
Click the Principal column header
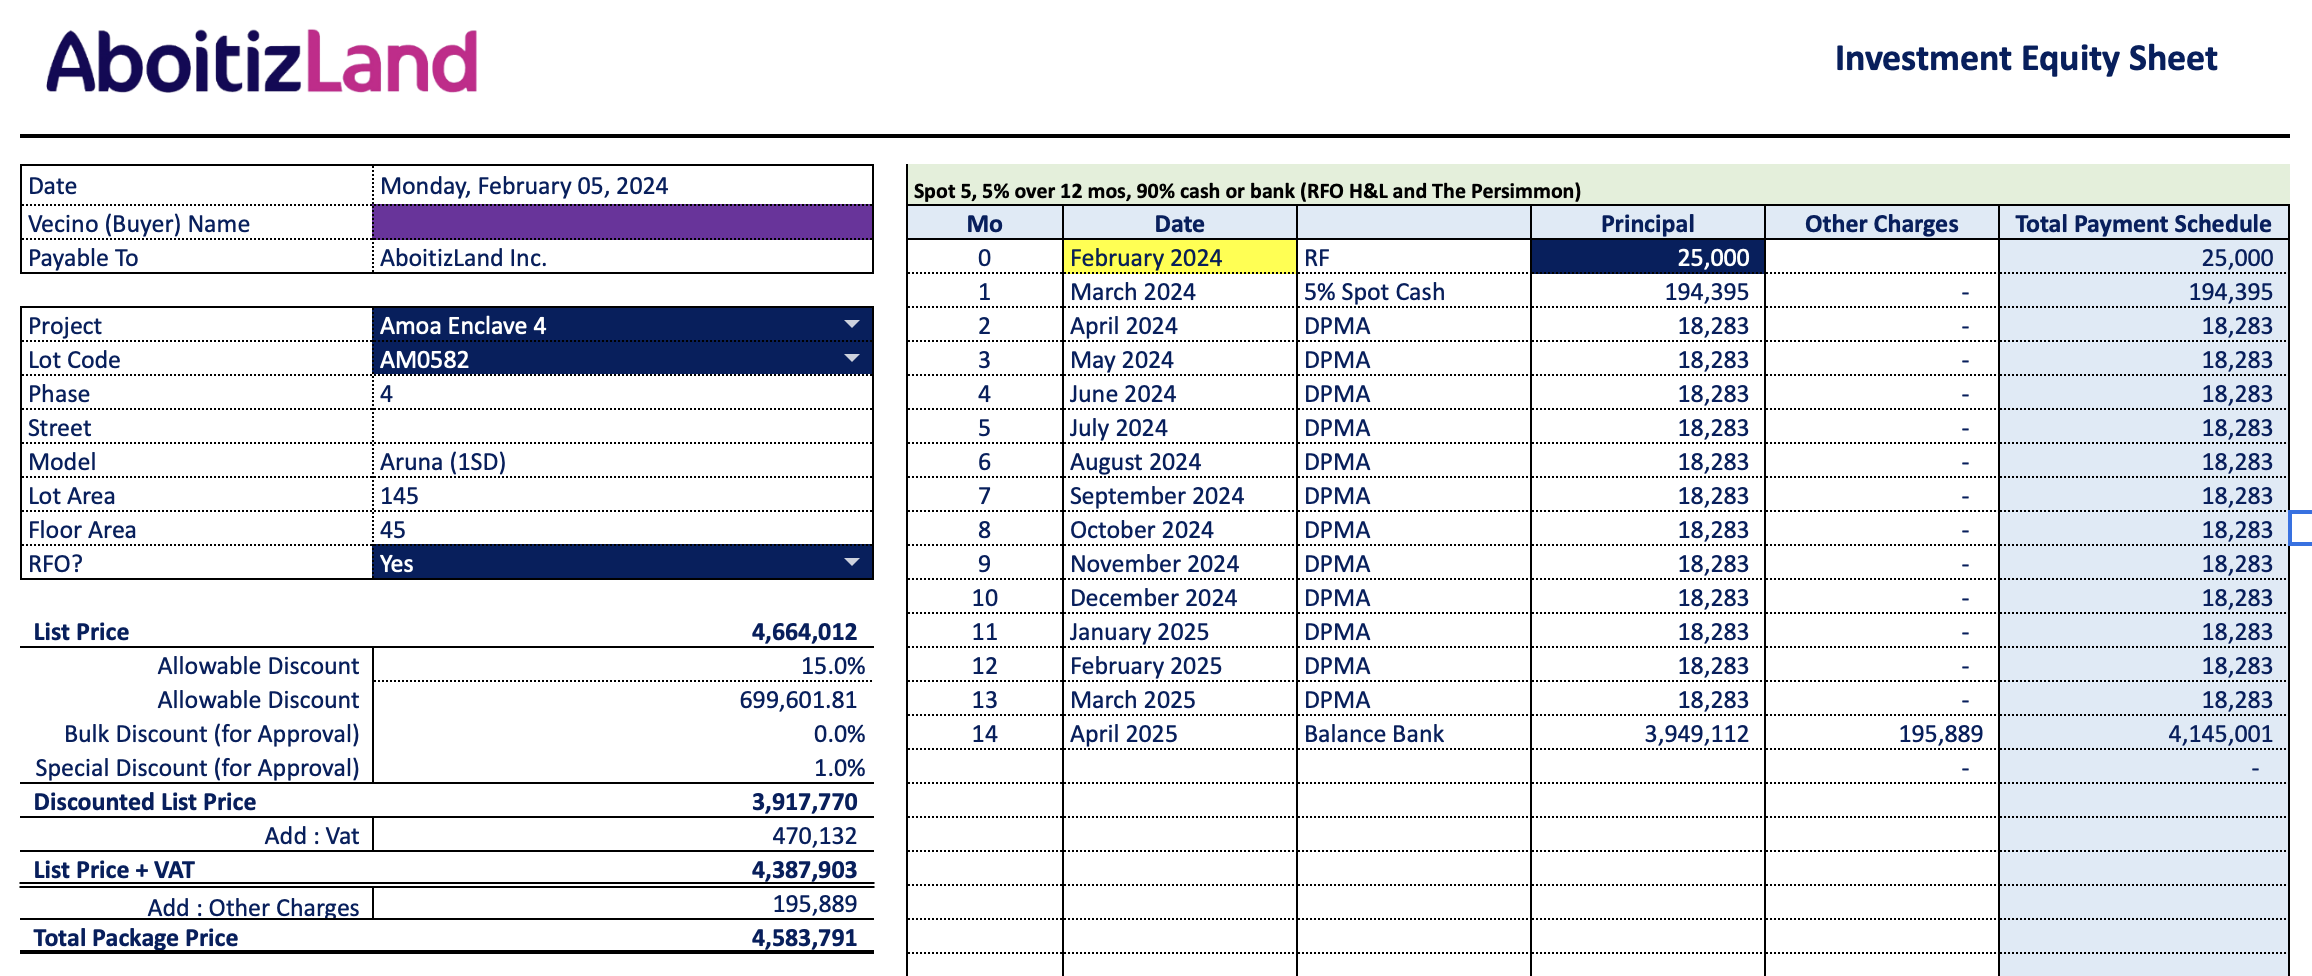tap(1648, 223)
